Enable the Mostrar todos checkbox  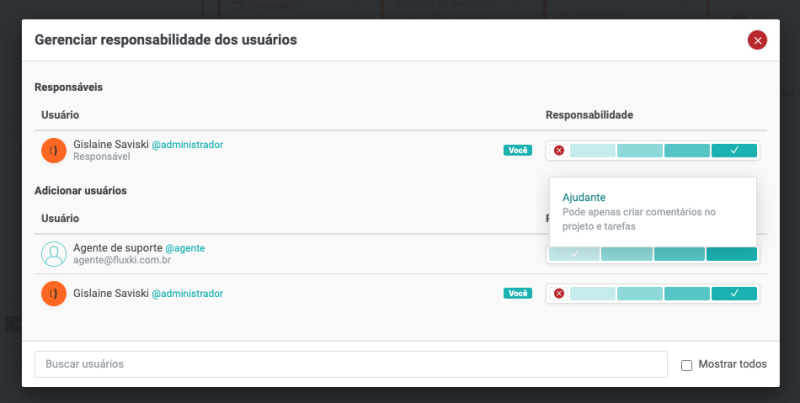tap(686, 365)
